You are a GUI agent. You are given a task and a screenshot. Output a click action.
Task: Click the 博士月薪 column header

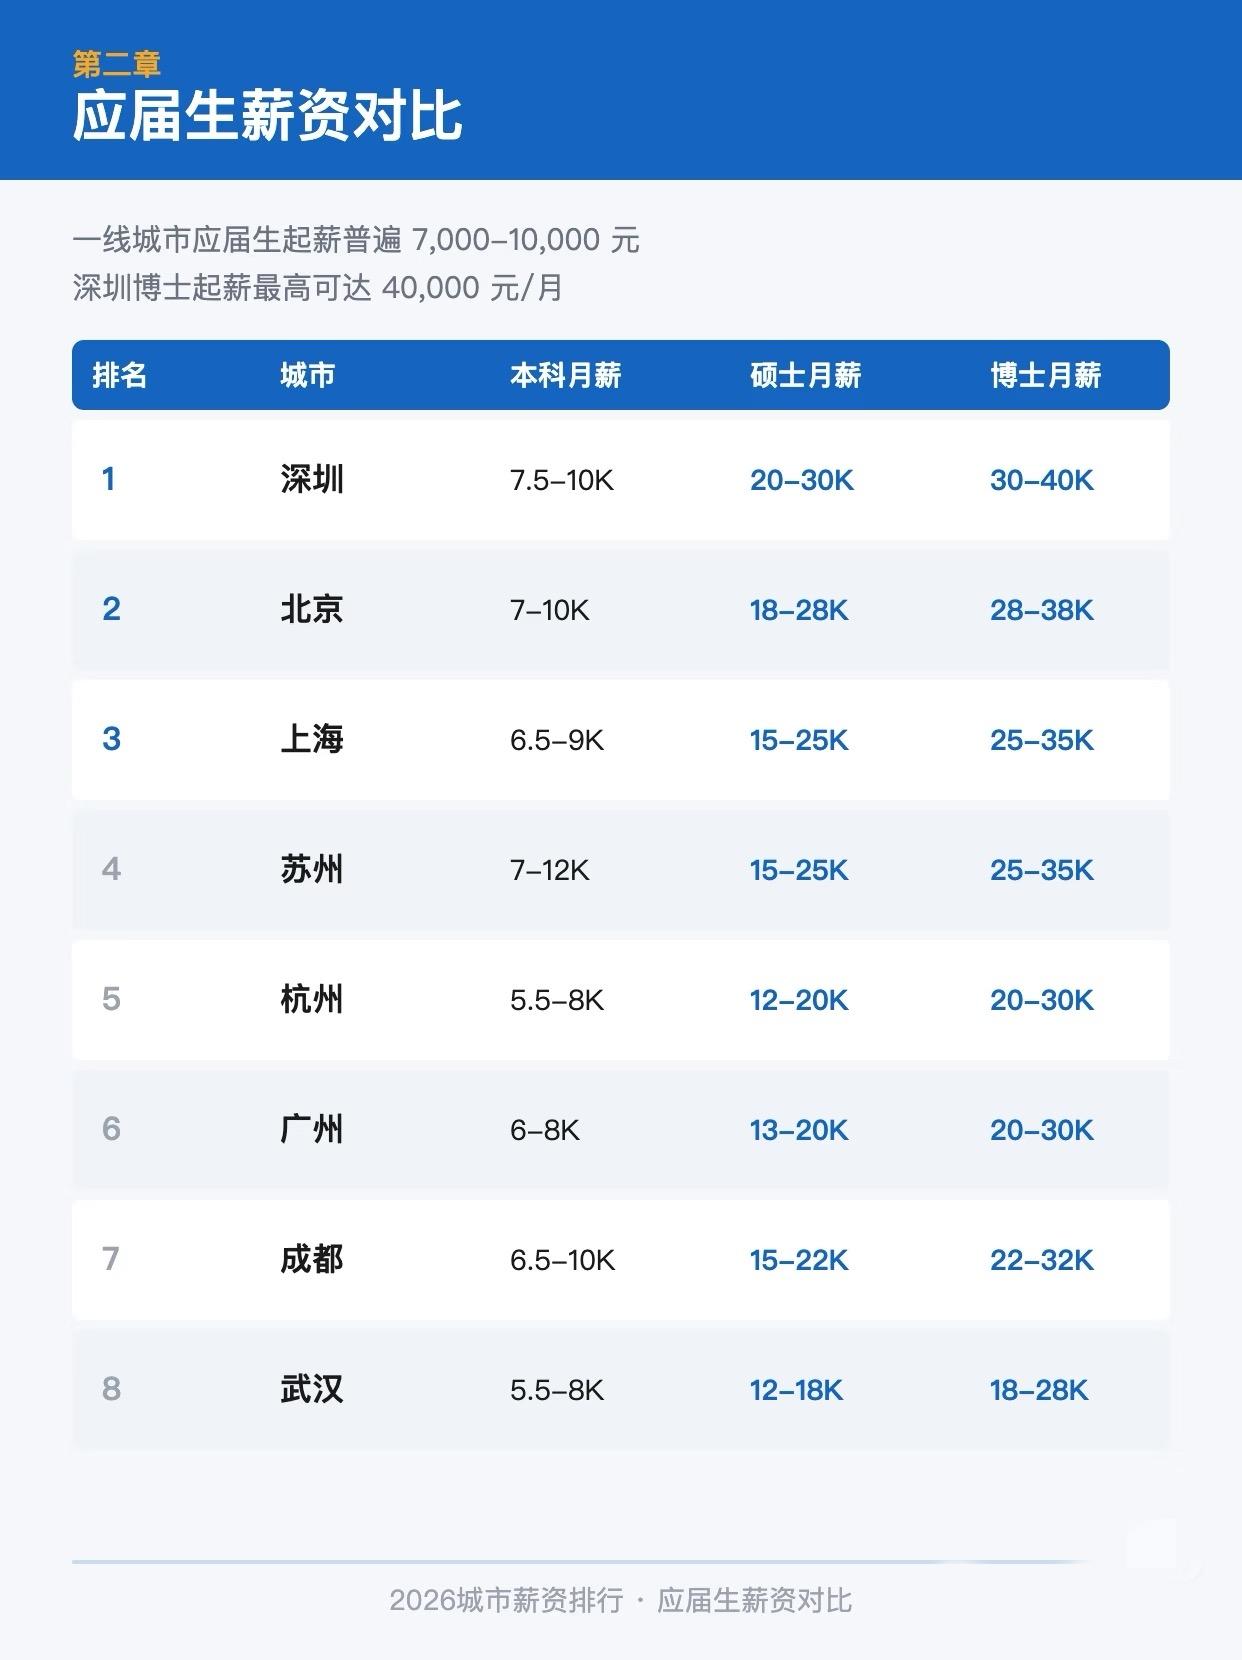click(1046, 375)
